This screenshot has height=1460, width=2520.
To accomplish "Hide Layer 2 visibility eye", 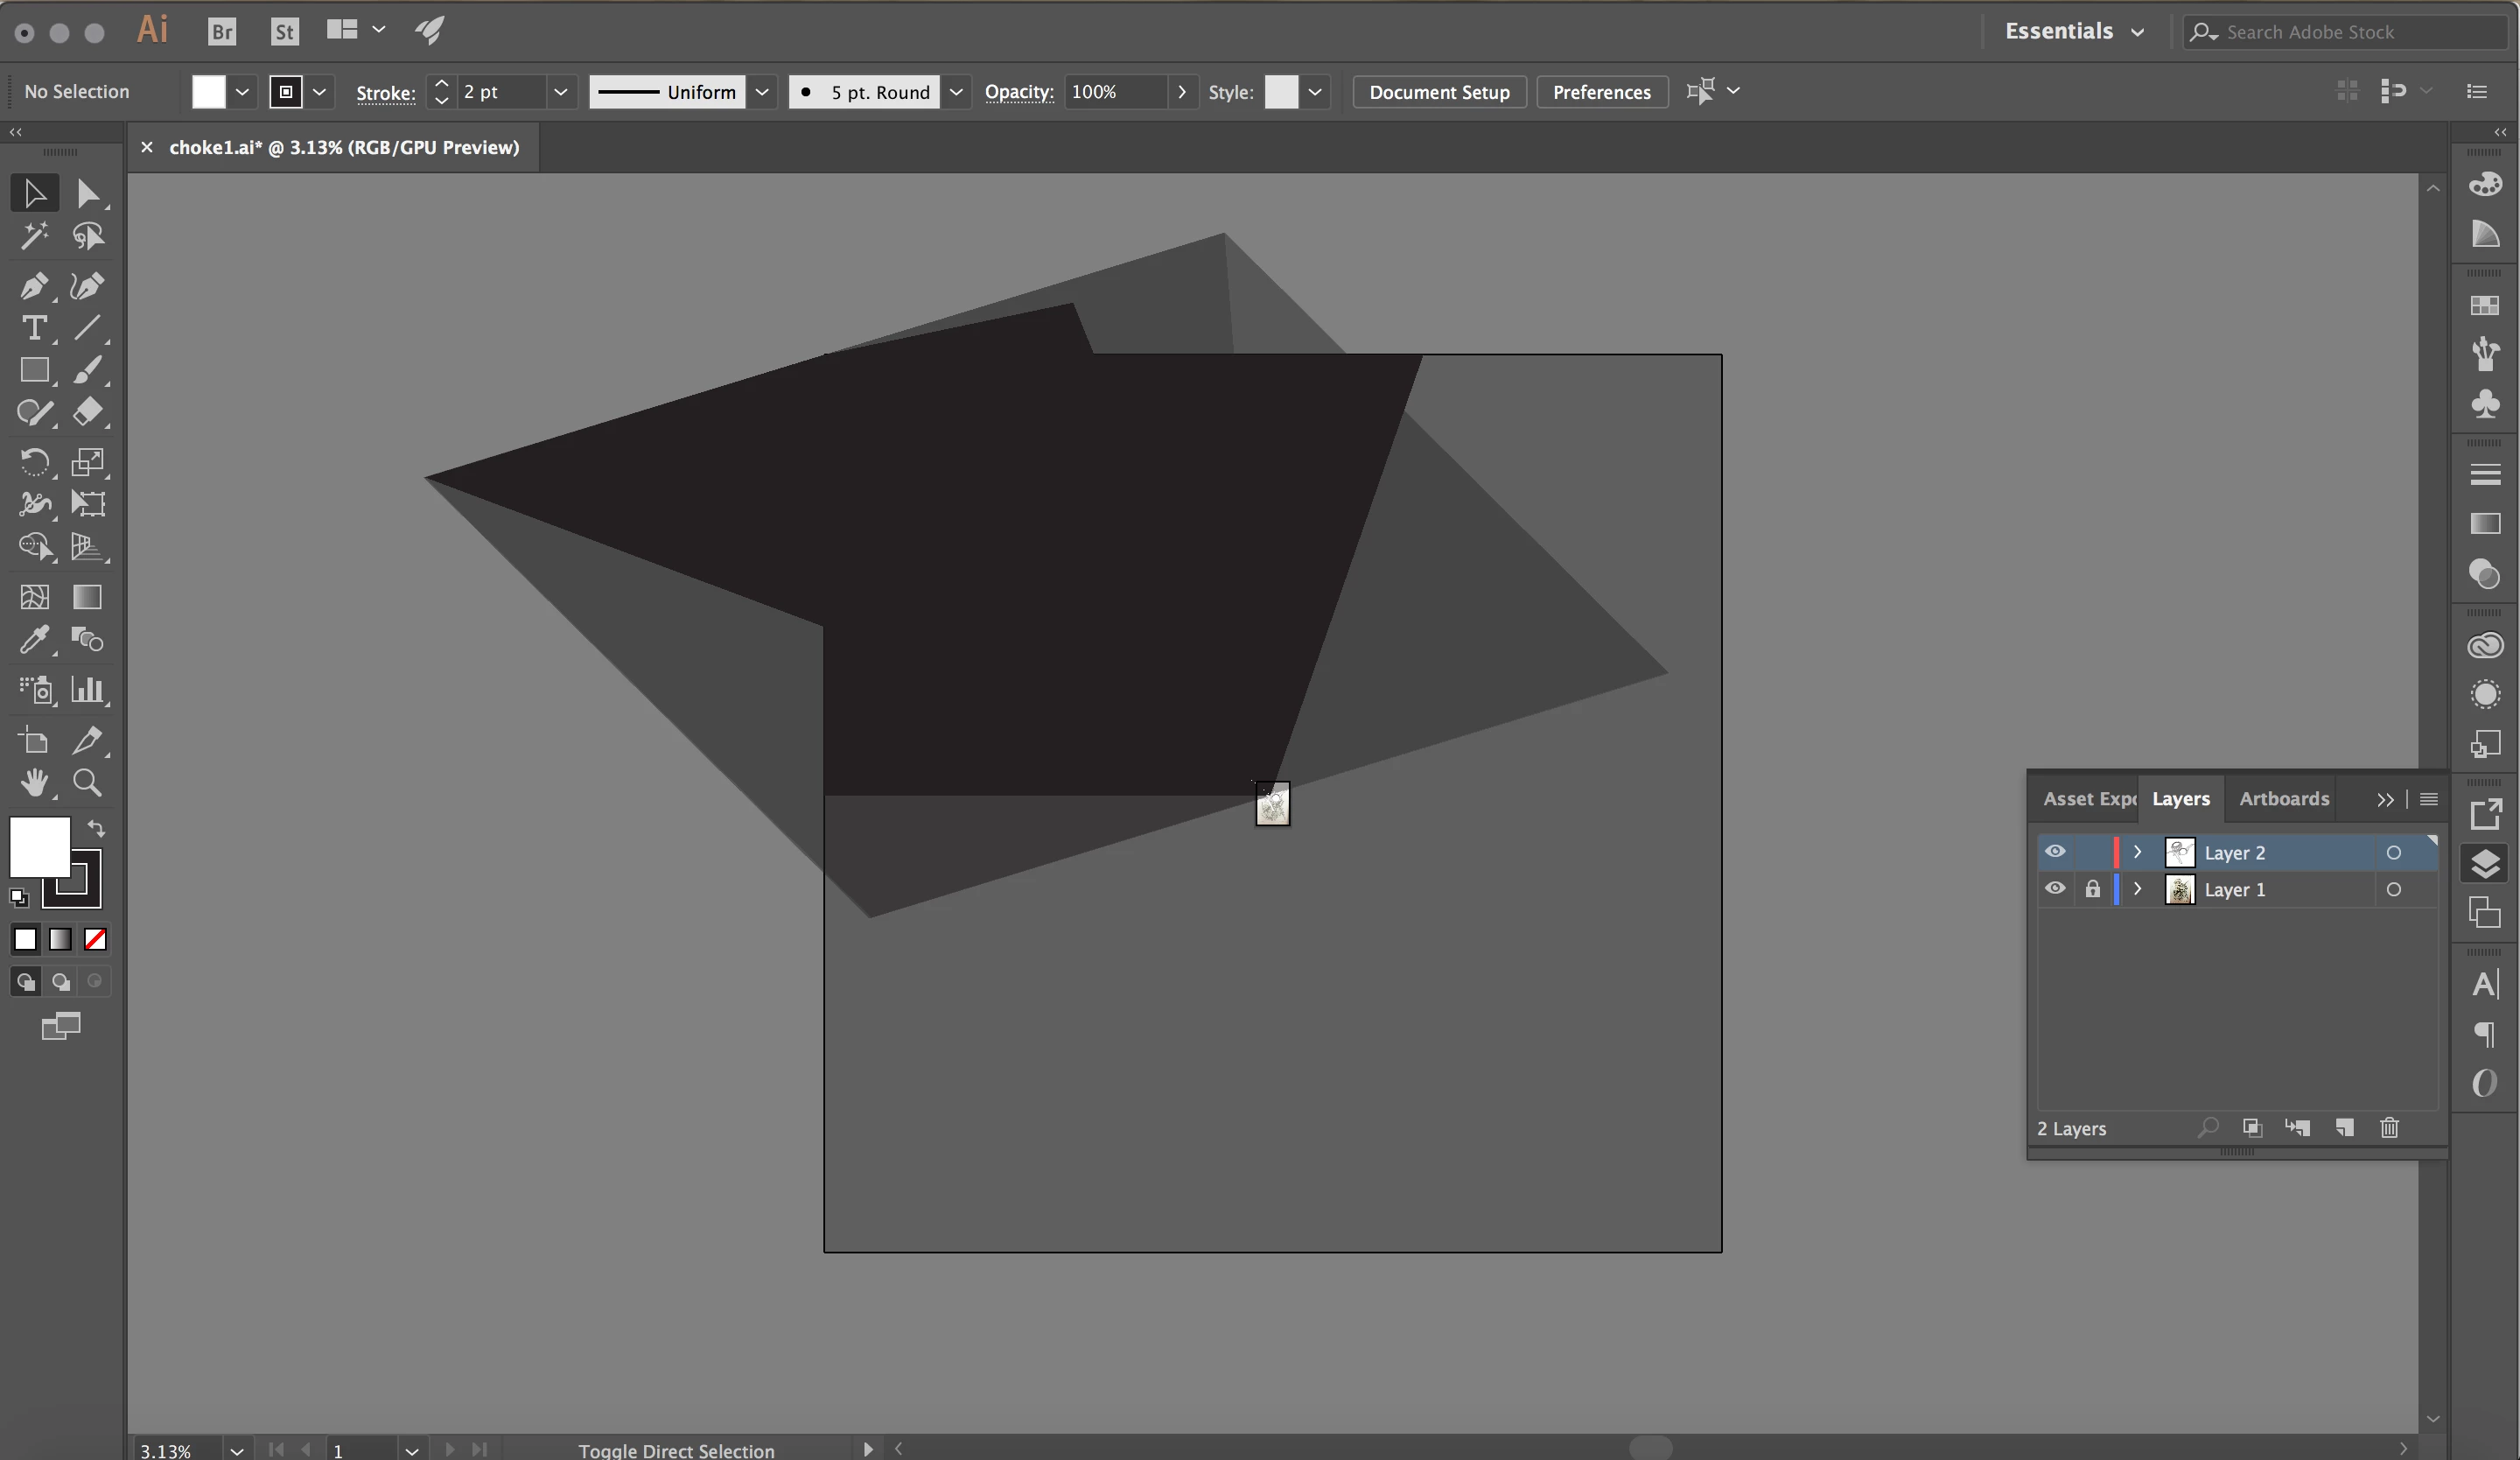I will 2055,852.
